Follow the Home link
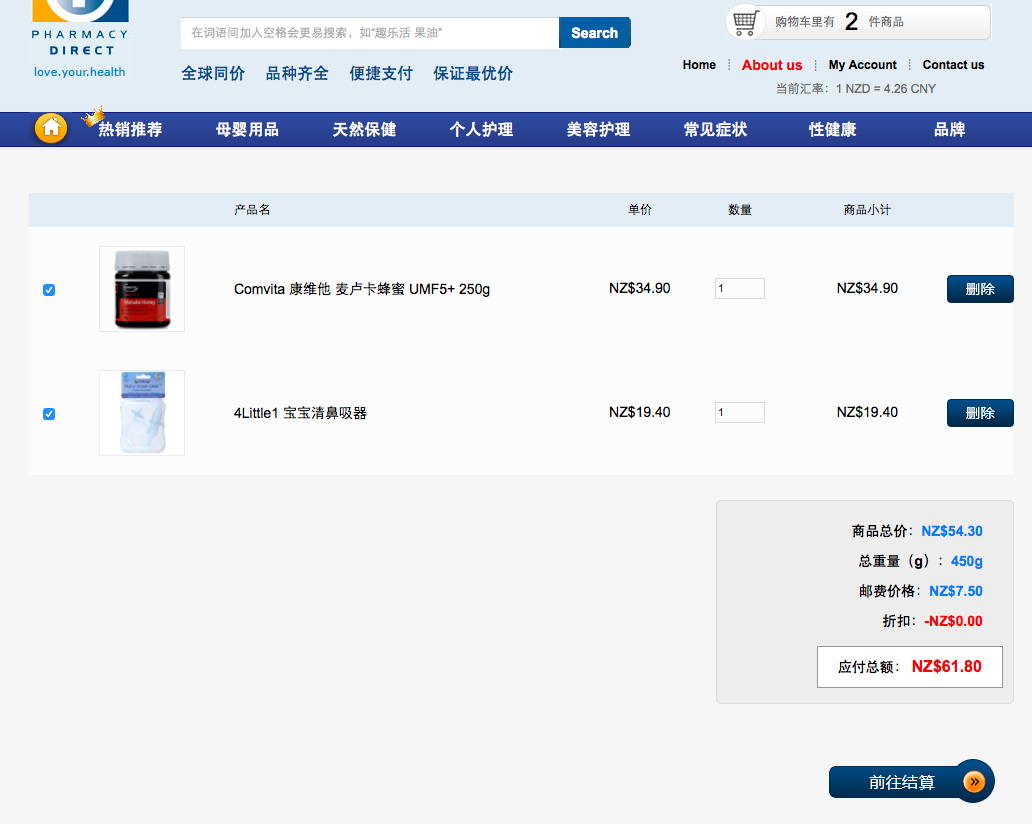This screenshot has width=1032, height=824. coord(699,64)
